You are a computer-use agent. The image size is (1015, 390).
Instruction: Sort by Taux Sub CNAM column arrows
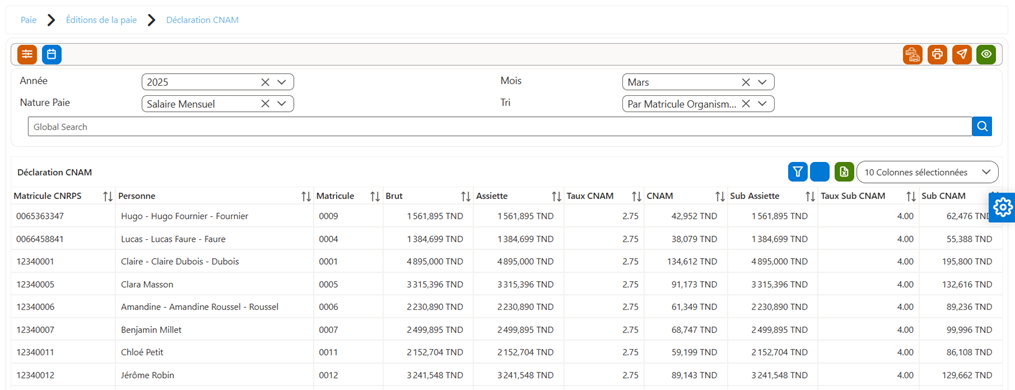[x=911, y=196]
